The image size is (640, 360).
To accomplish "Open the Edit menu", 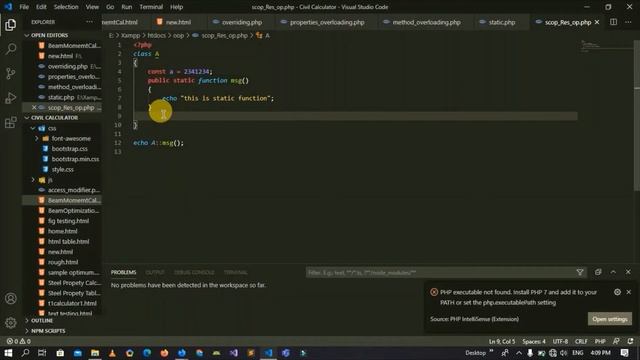I will (41, 7).
